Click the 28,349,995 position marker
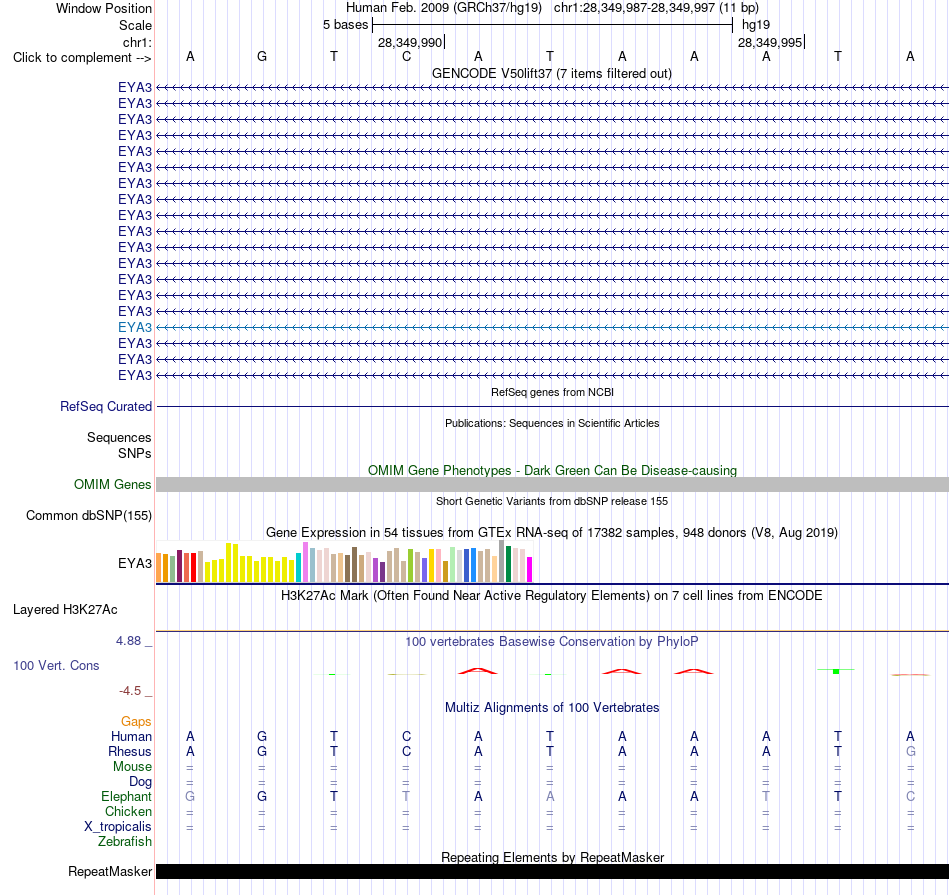 [x=770, y=42]
